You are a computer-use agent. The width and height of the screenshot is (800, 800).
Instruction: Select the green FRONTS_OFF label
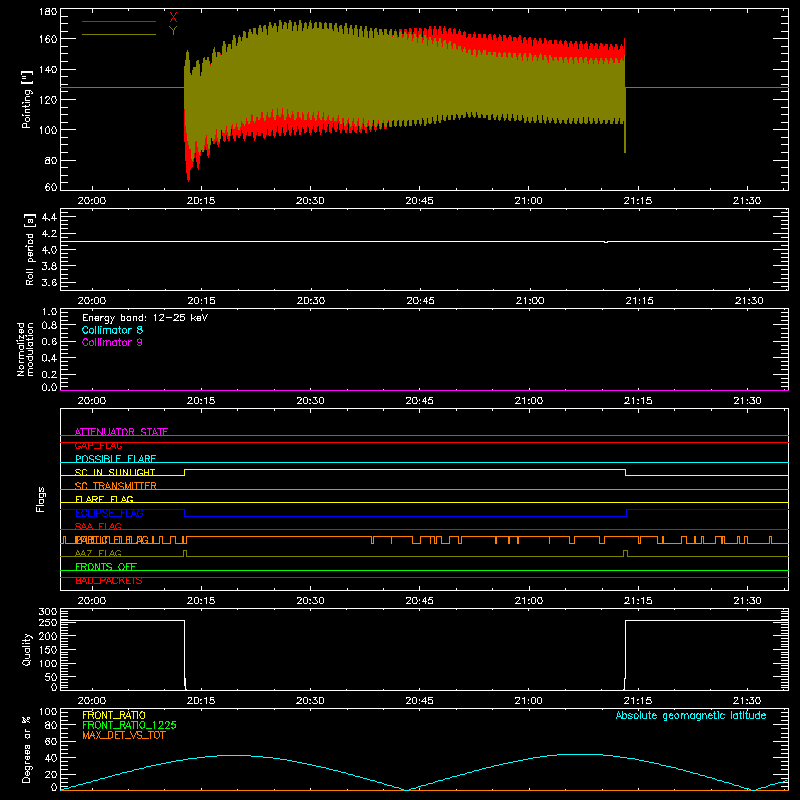coord(106,566)
